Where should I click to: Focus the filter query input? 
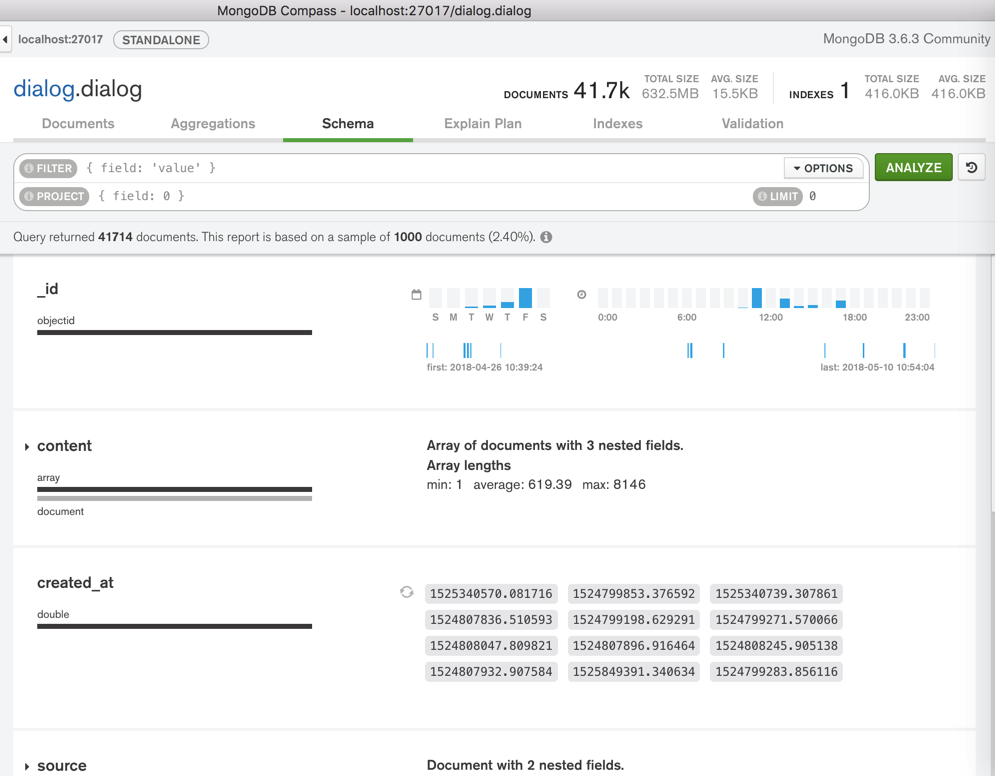point(434,168)
